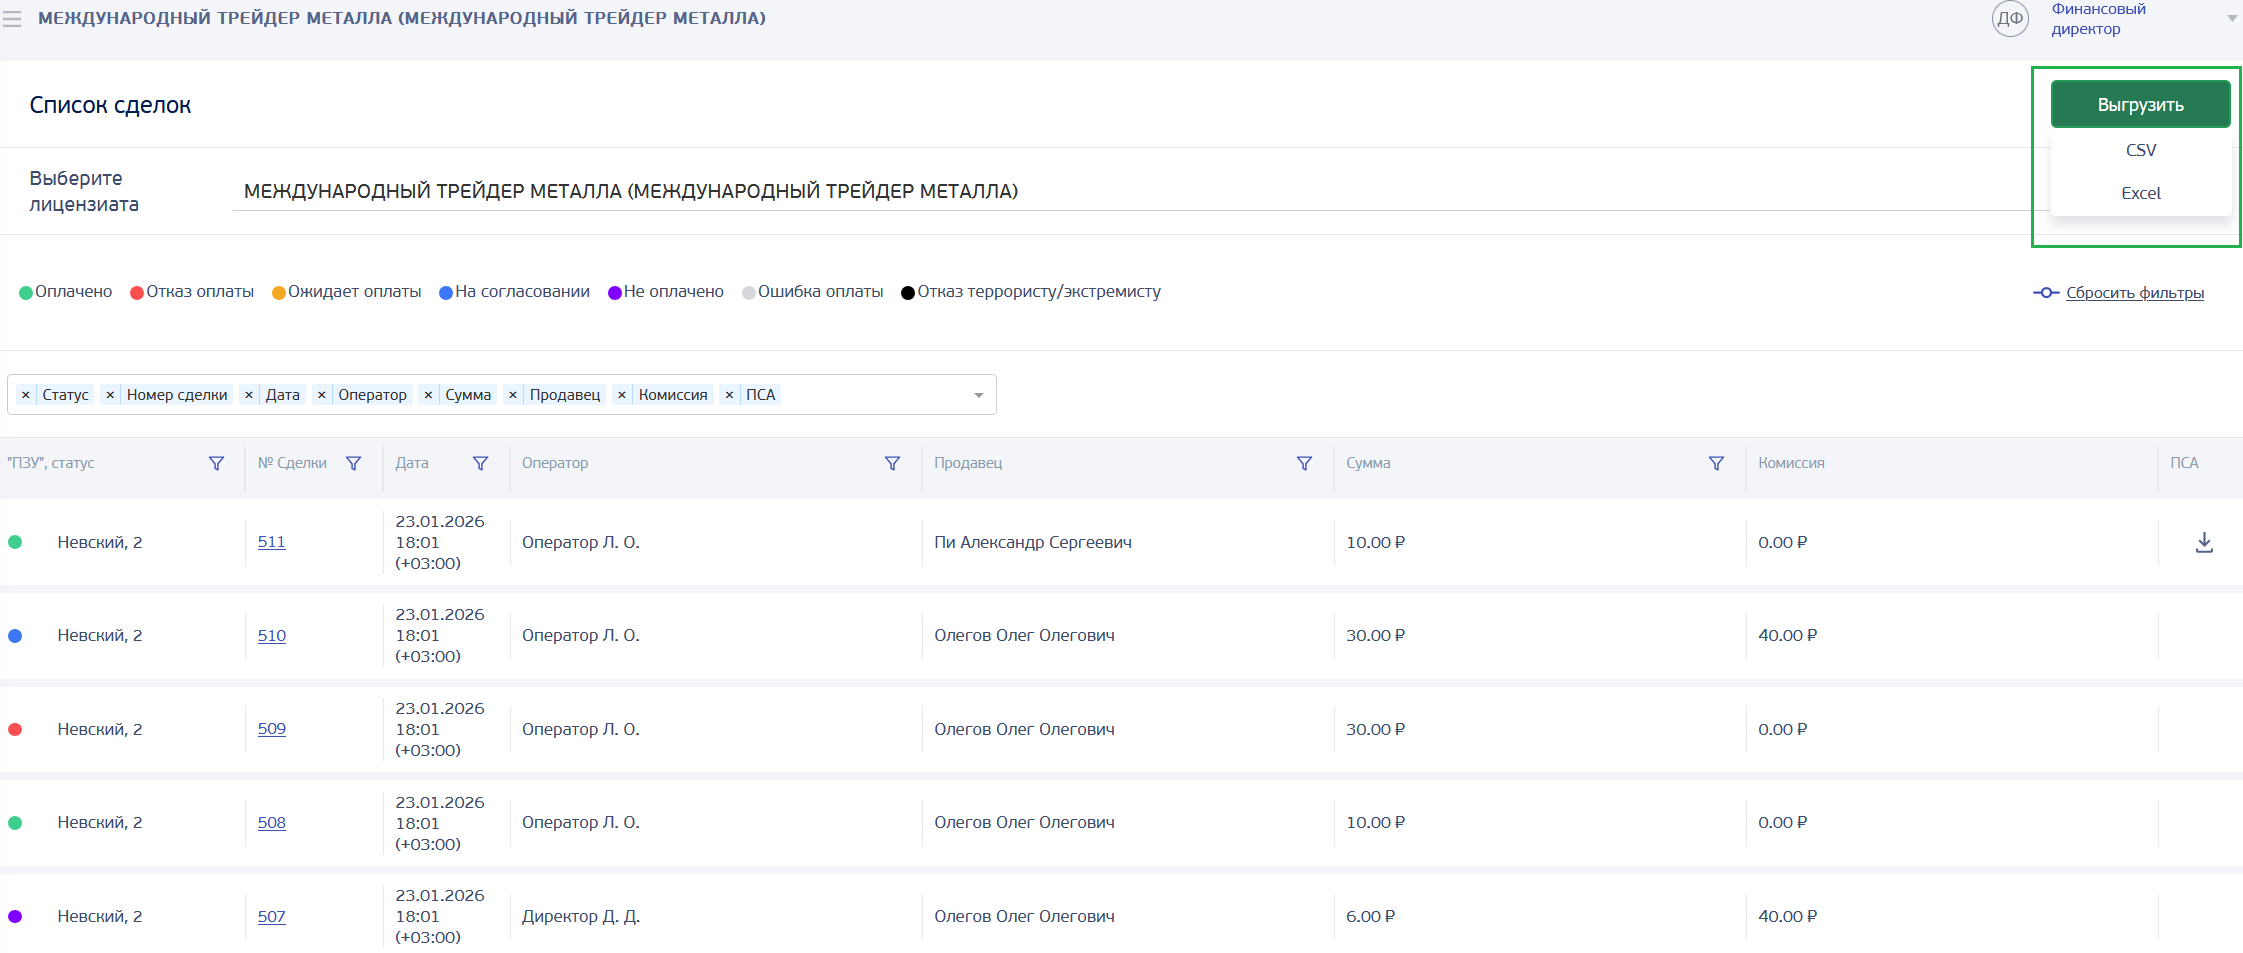Expand the column selector dropdown arrow

[x=979, y=395]
